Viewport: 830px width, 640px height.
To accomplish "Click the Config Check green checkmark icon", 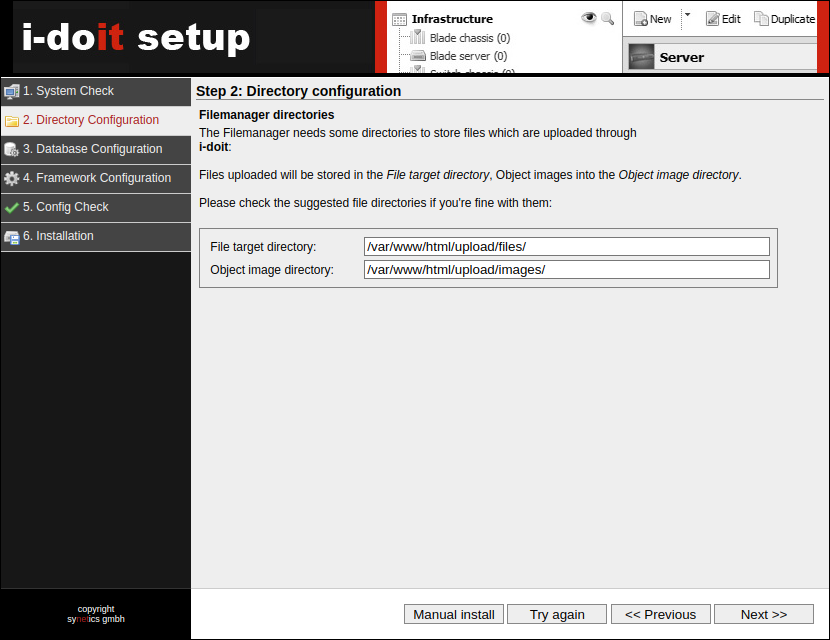I will tap(12, 208).
